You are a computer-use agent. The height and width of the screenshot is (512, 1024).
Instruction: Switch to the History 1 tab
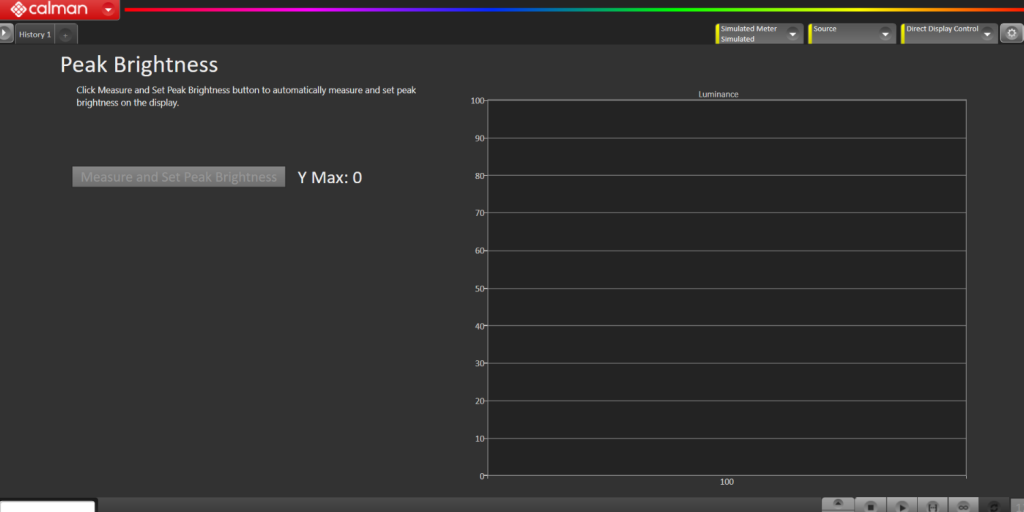(x=34, y=34)
